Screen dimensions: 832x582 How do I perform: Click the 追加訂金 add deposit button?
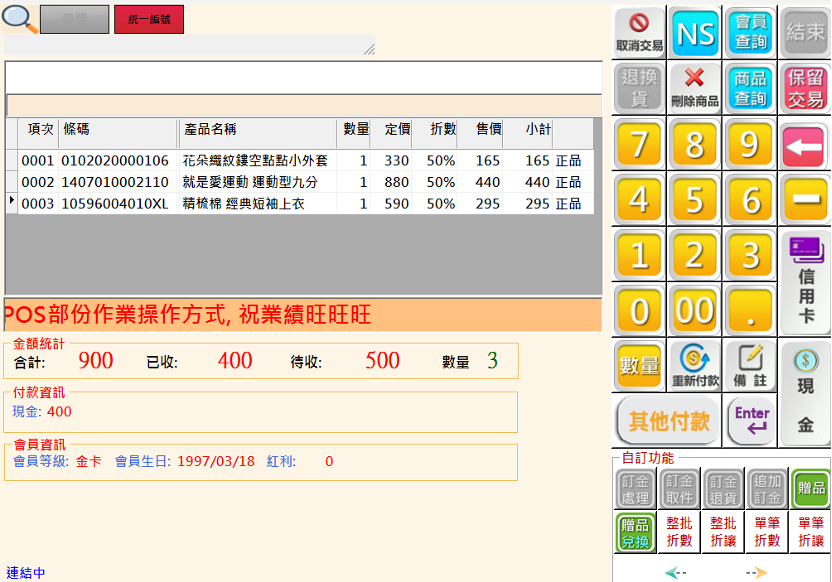tap(767, 489)
